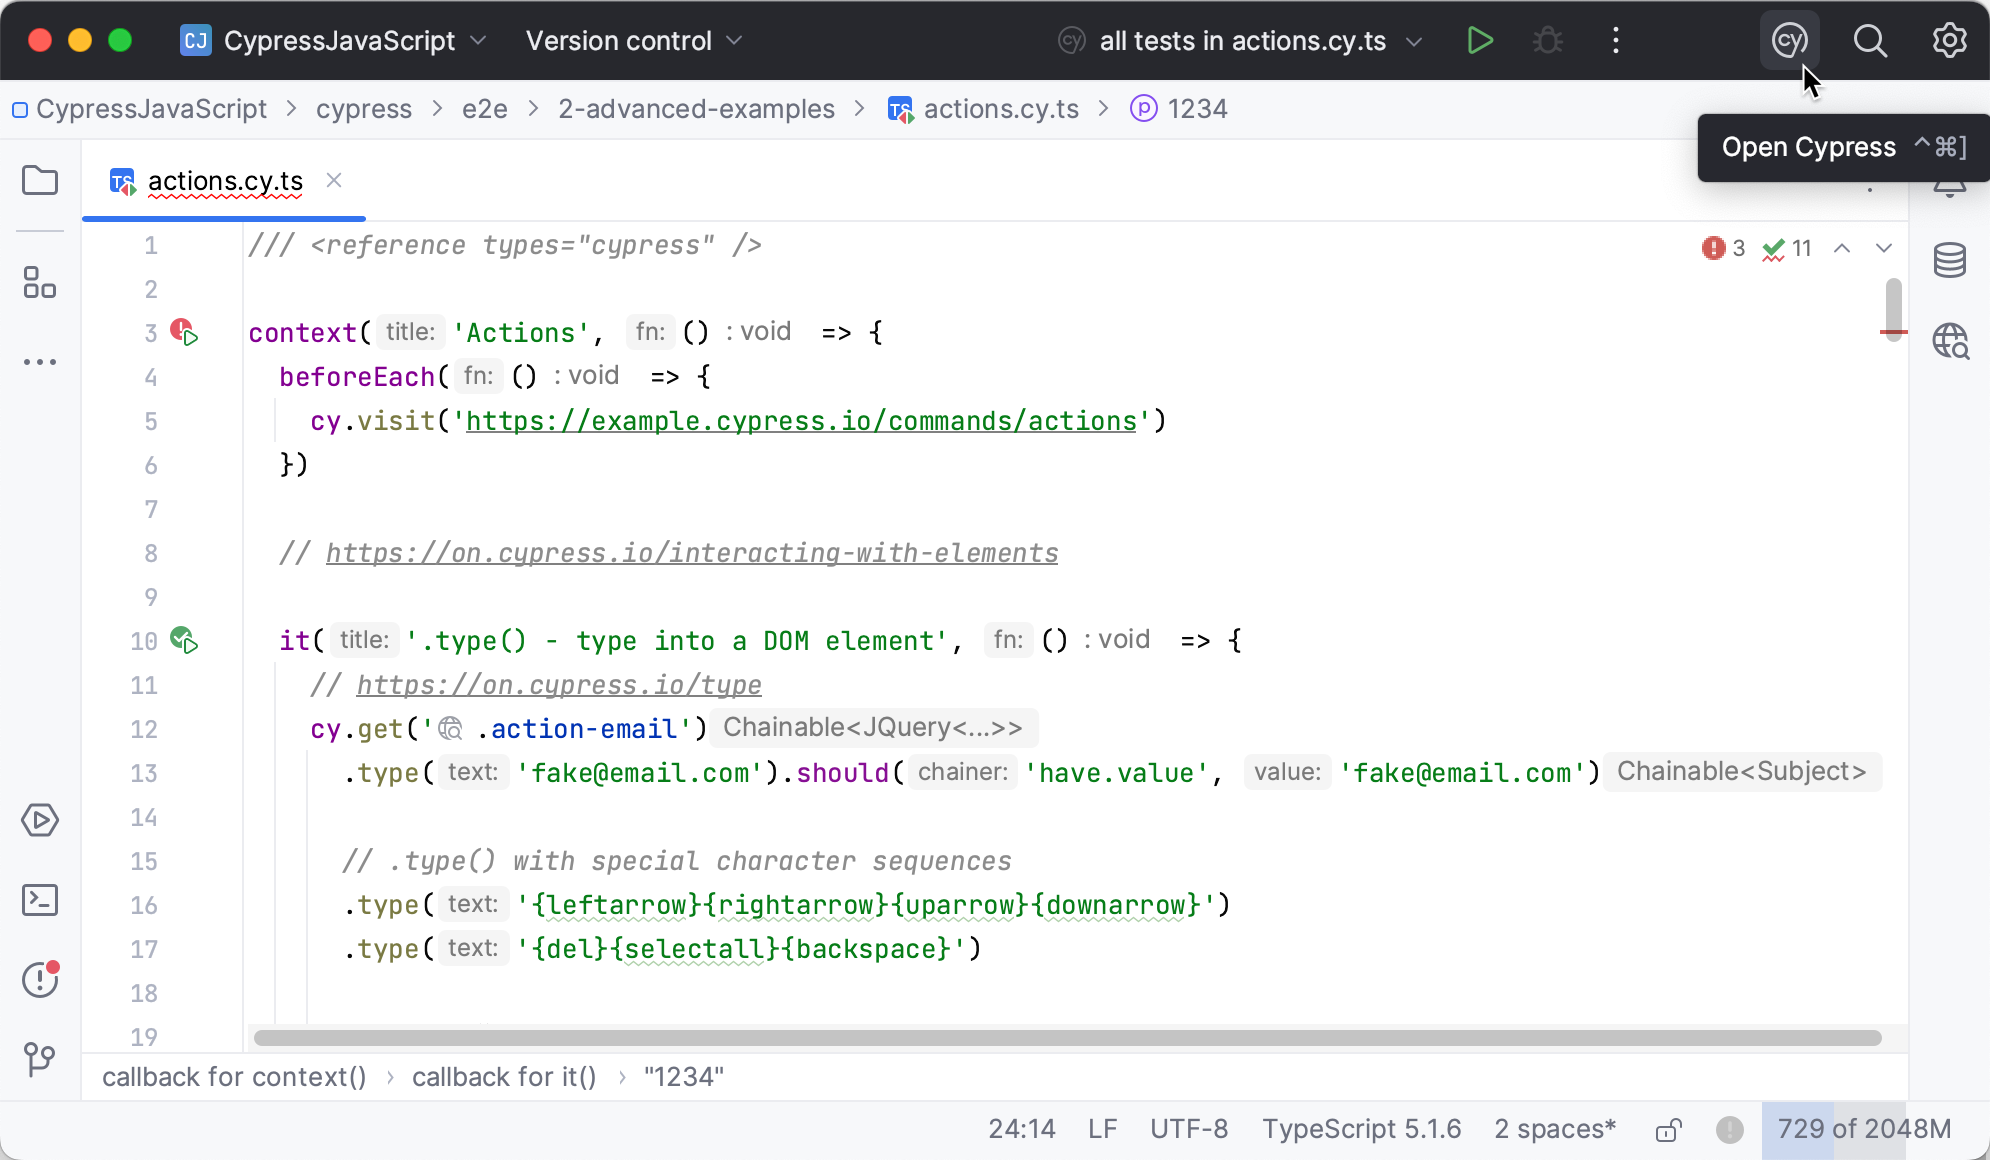Click '{del}{selectall}{backspace}' string
Image resolution: width=1990 pixels, height=1160 pixels.
pyautogui.click(x=741, y=949)
